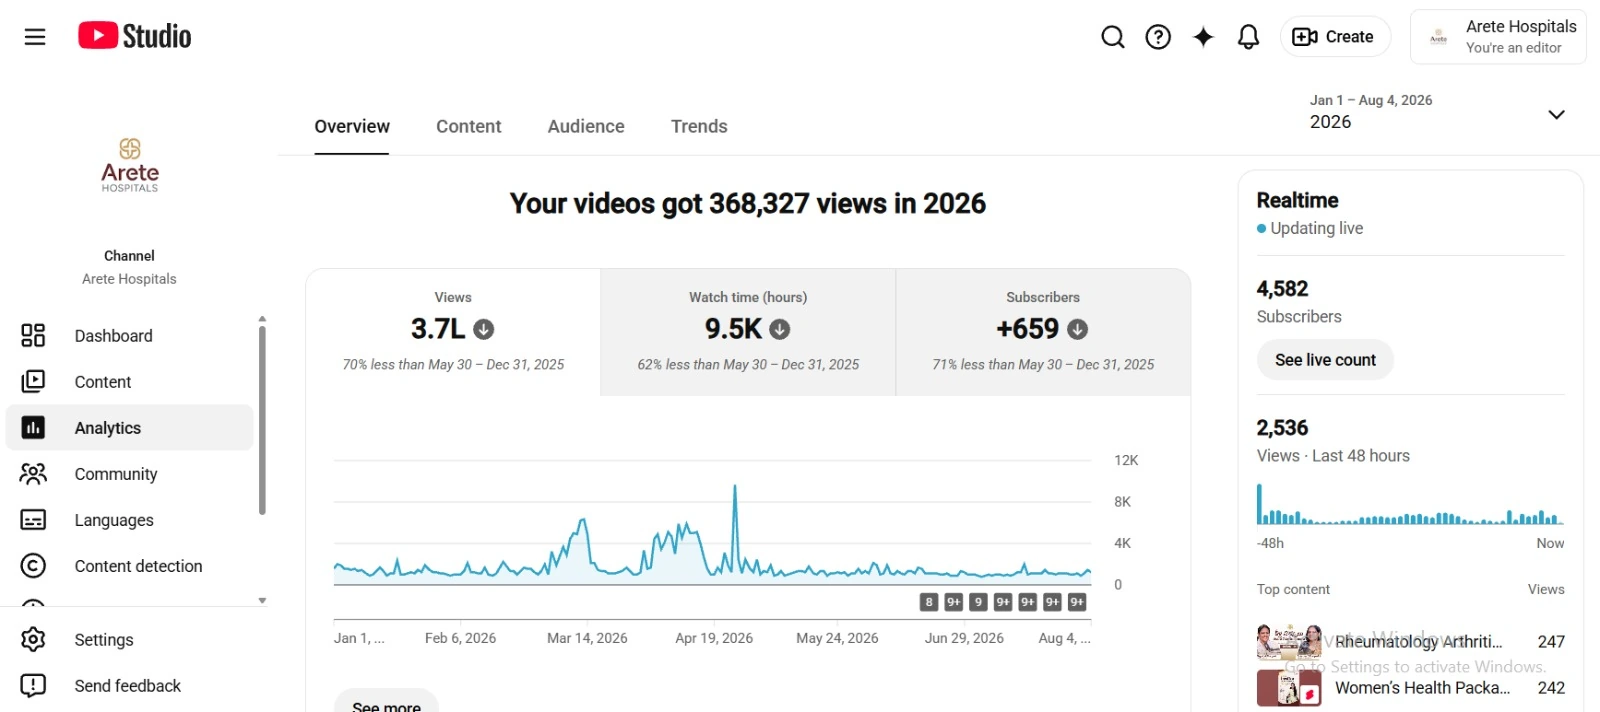Go to Dashboard in the sidebar

[x=130, y=336]
